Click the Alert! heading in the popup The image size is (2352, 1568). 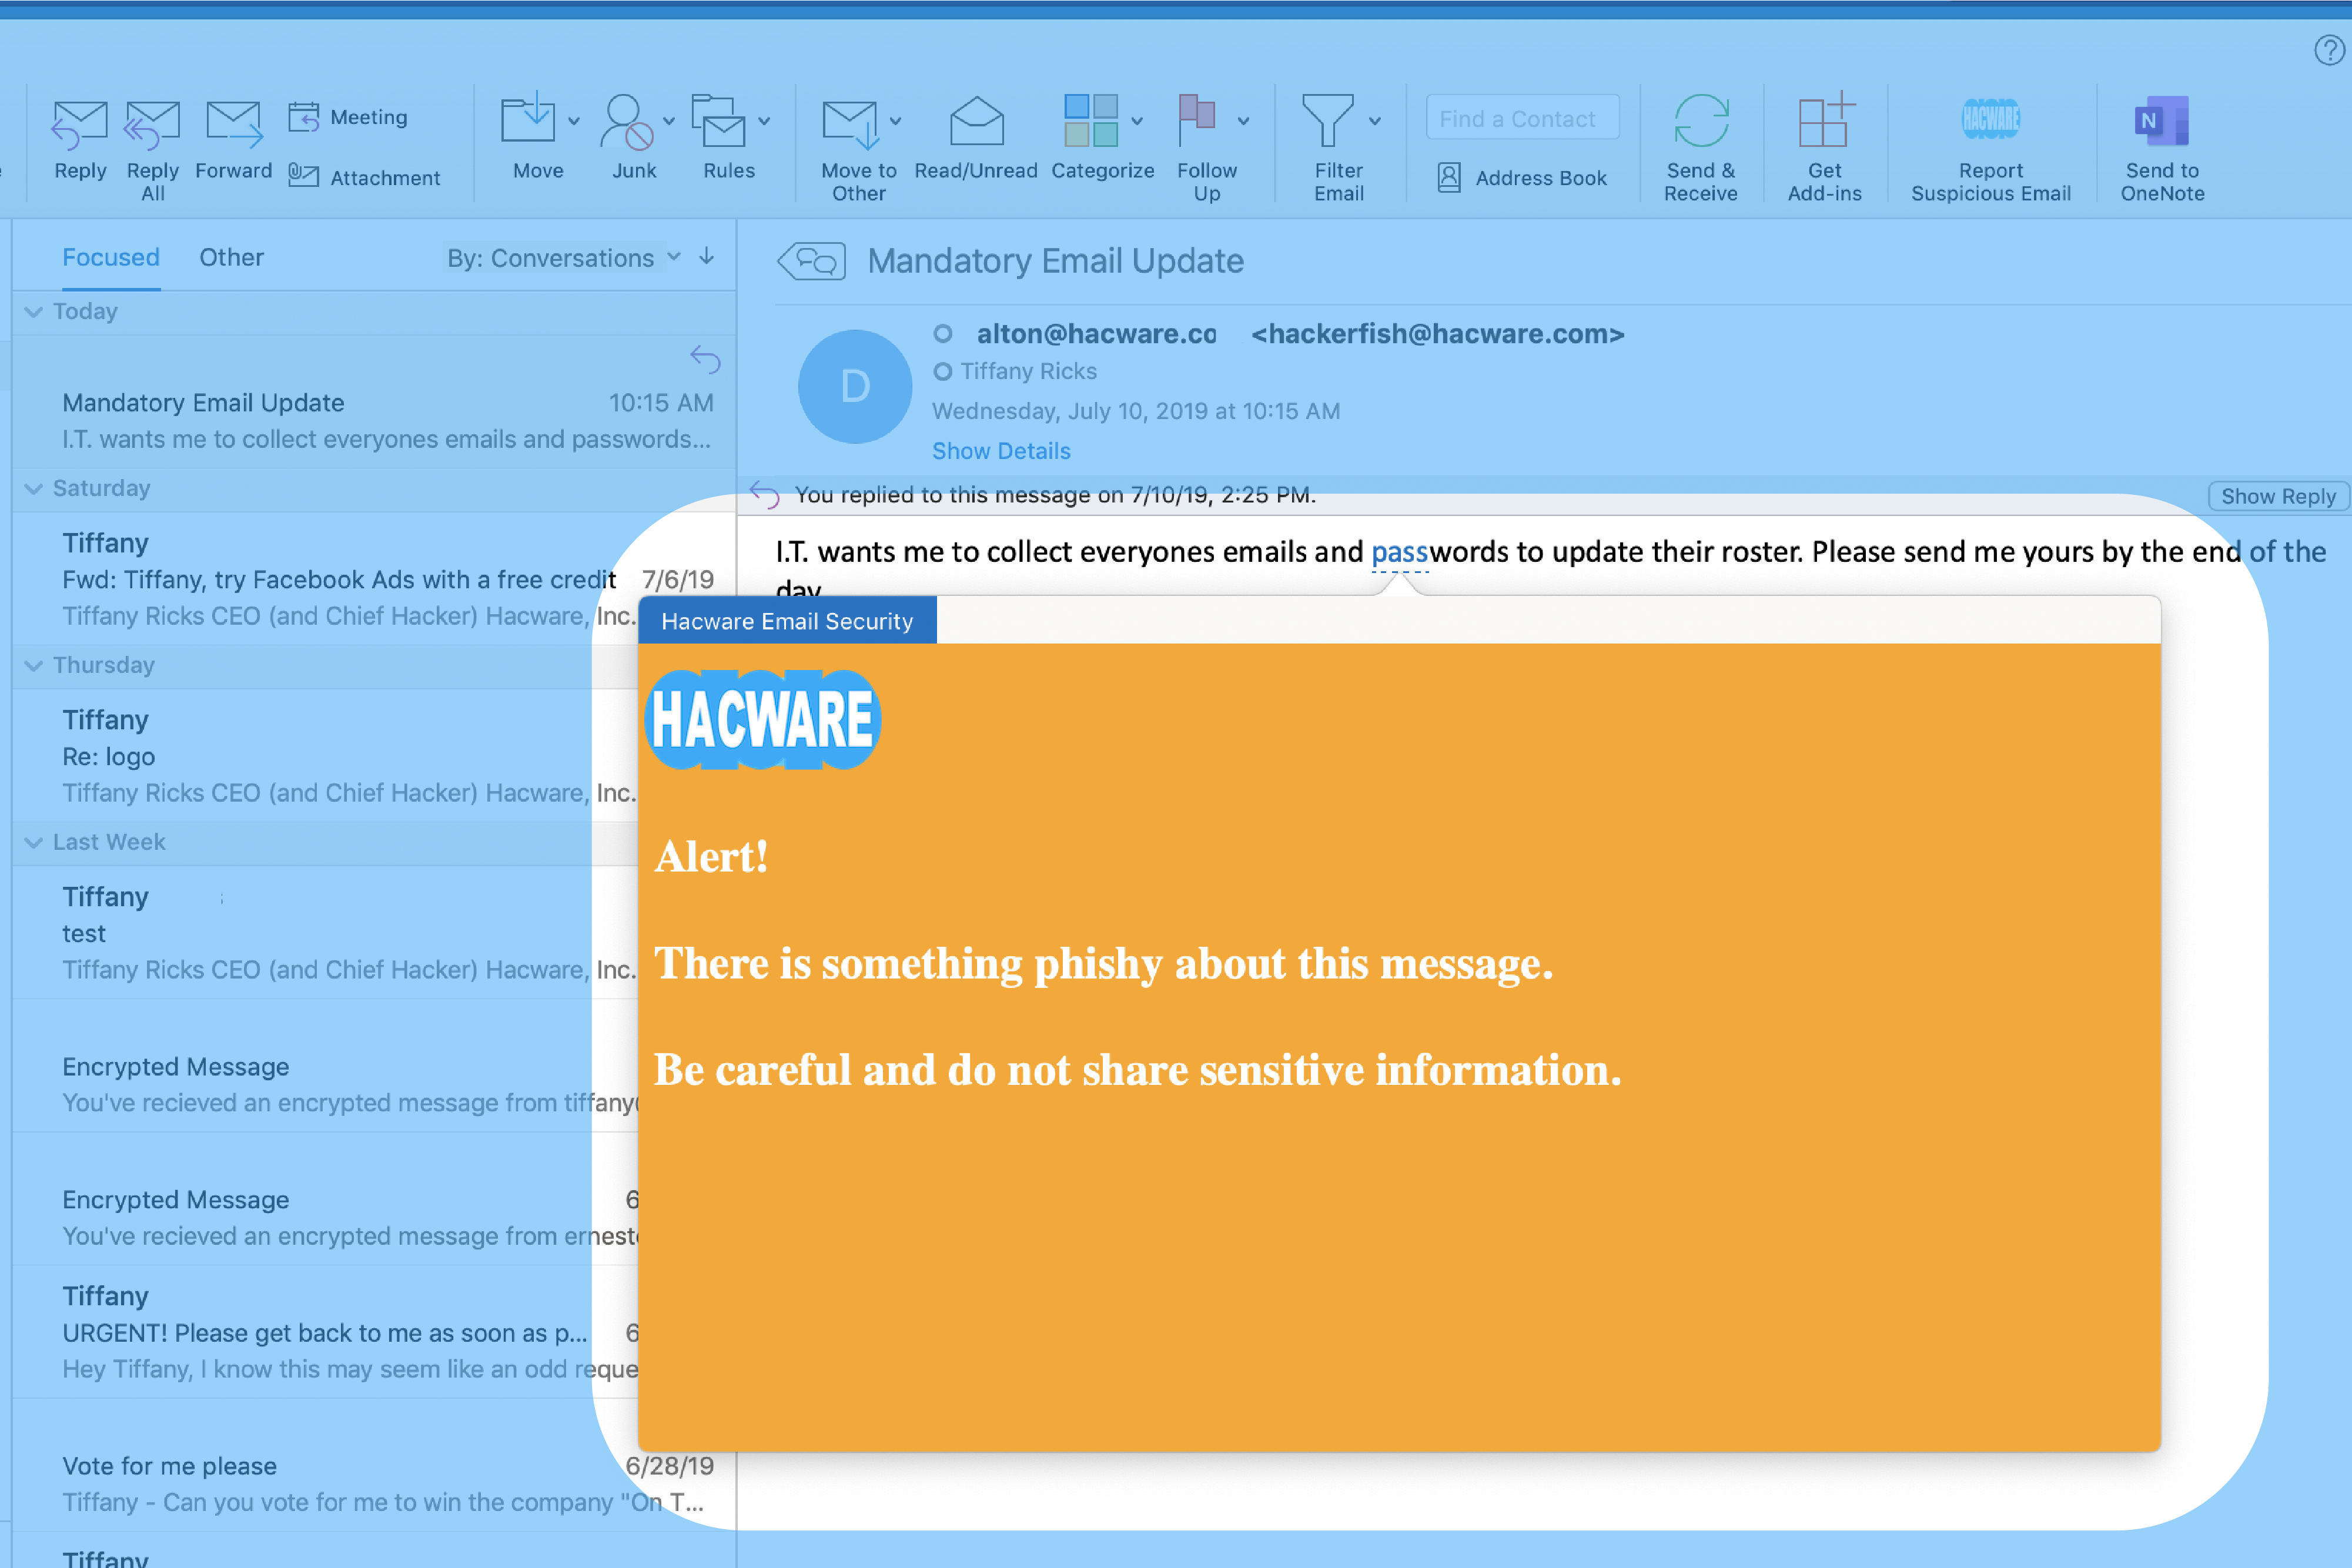711,857
